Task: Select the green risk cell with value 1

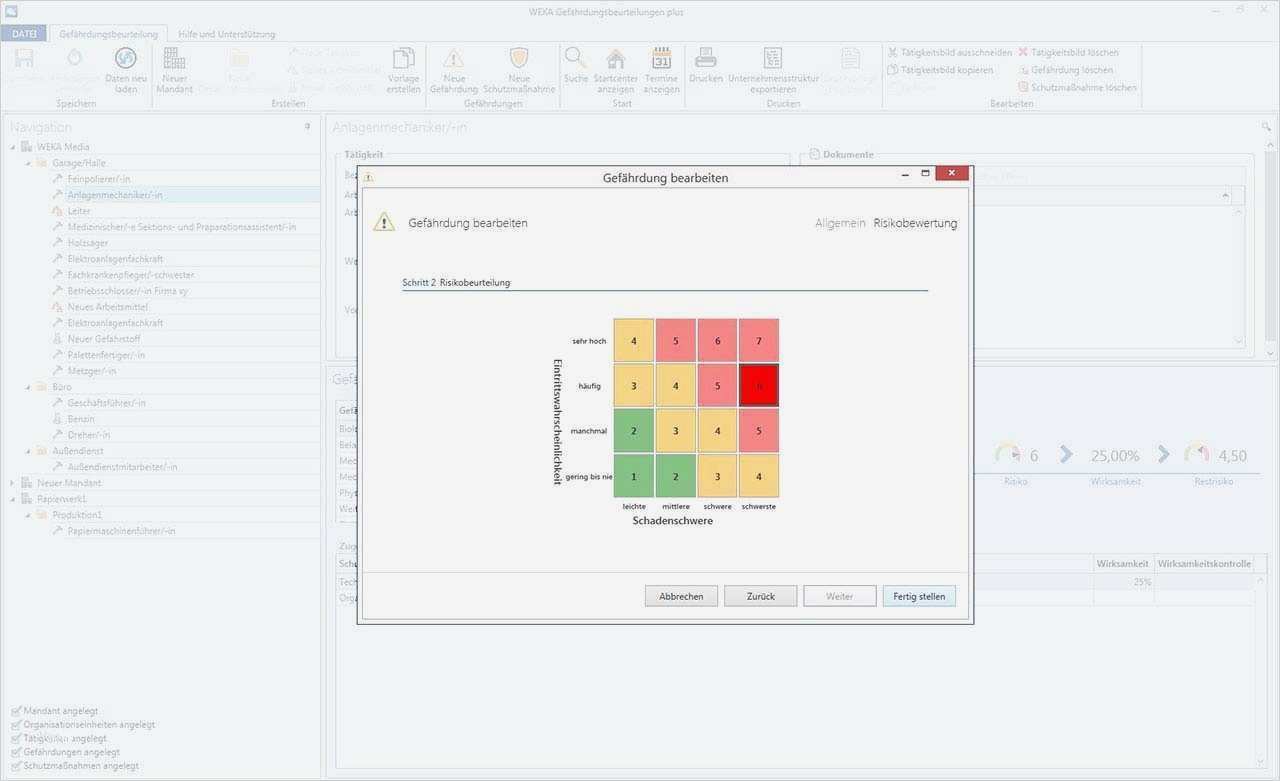Action: (x=633, y=476)
